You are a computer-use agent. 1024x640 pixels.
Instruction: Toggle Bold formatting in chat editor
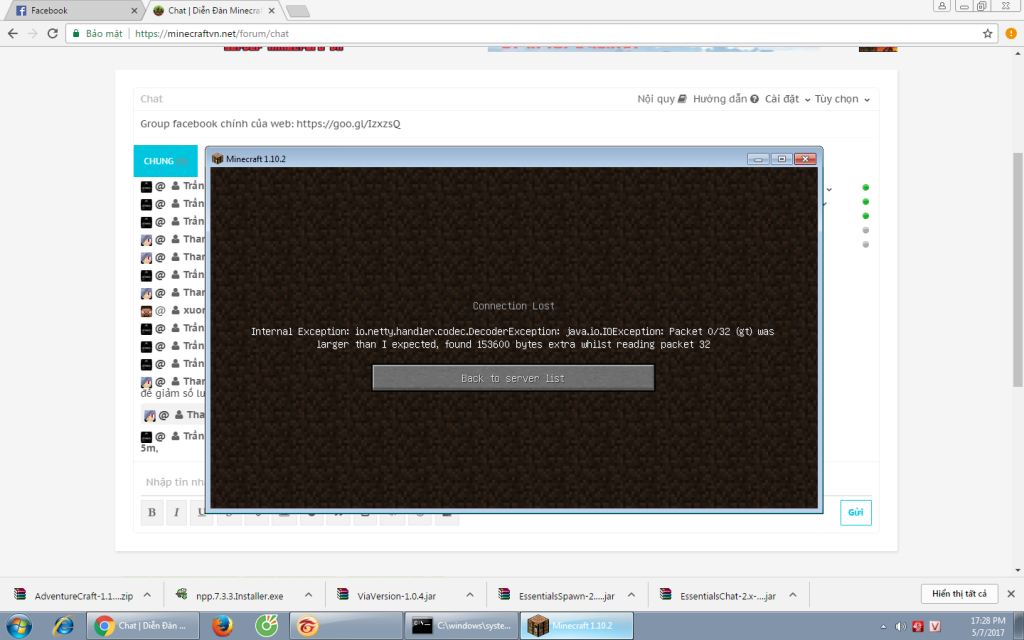(152, 513)
